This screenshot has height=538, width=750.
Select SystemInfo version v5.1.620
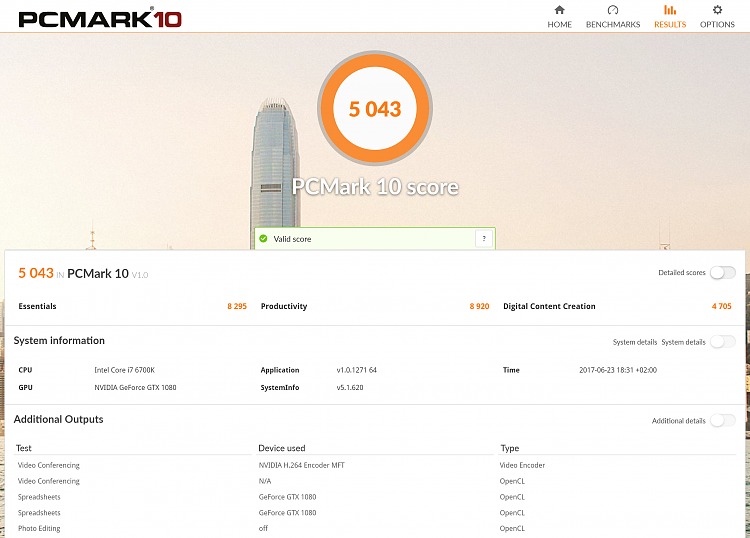350,388
